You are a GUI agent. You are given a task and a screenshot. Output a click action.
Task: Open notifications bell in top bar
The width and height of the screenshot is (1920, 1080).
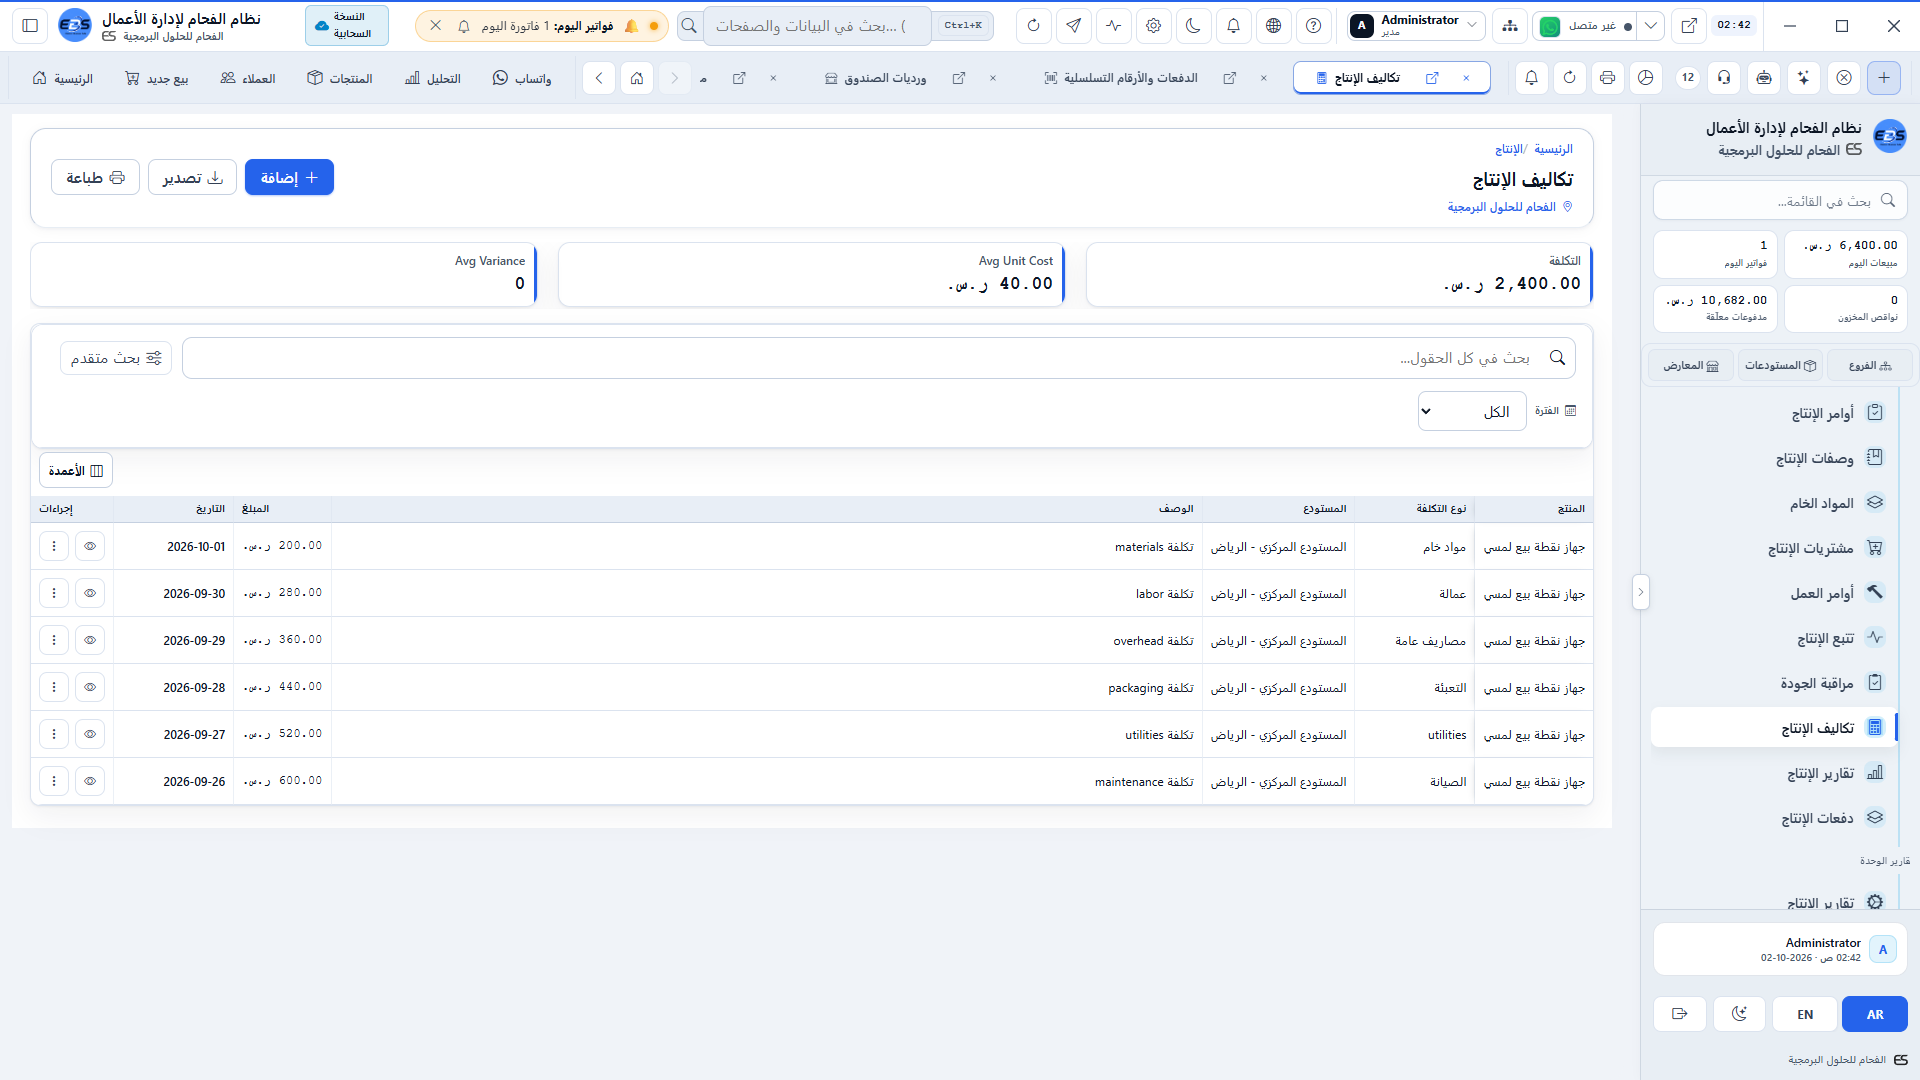click(1233, 26)
